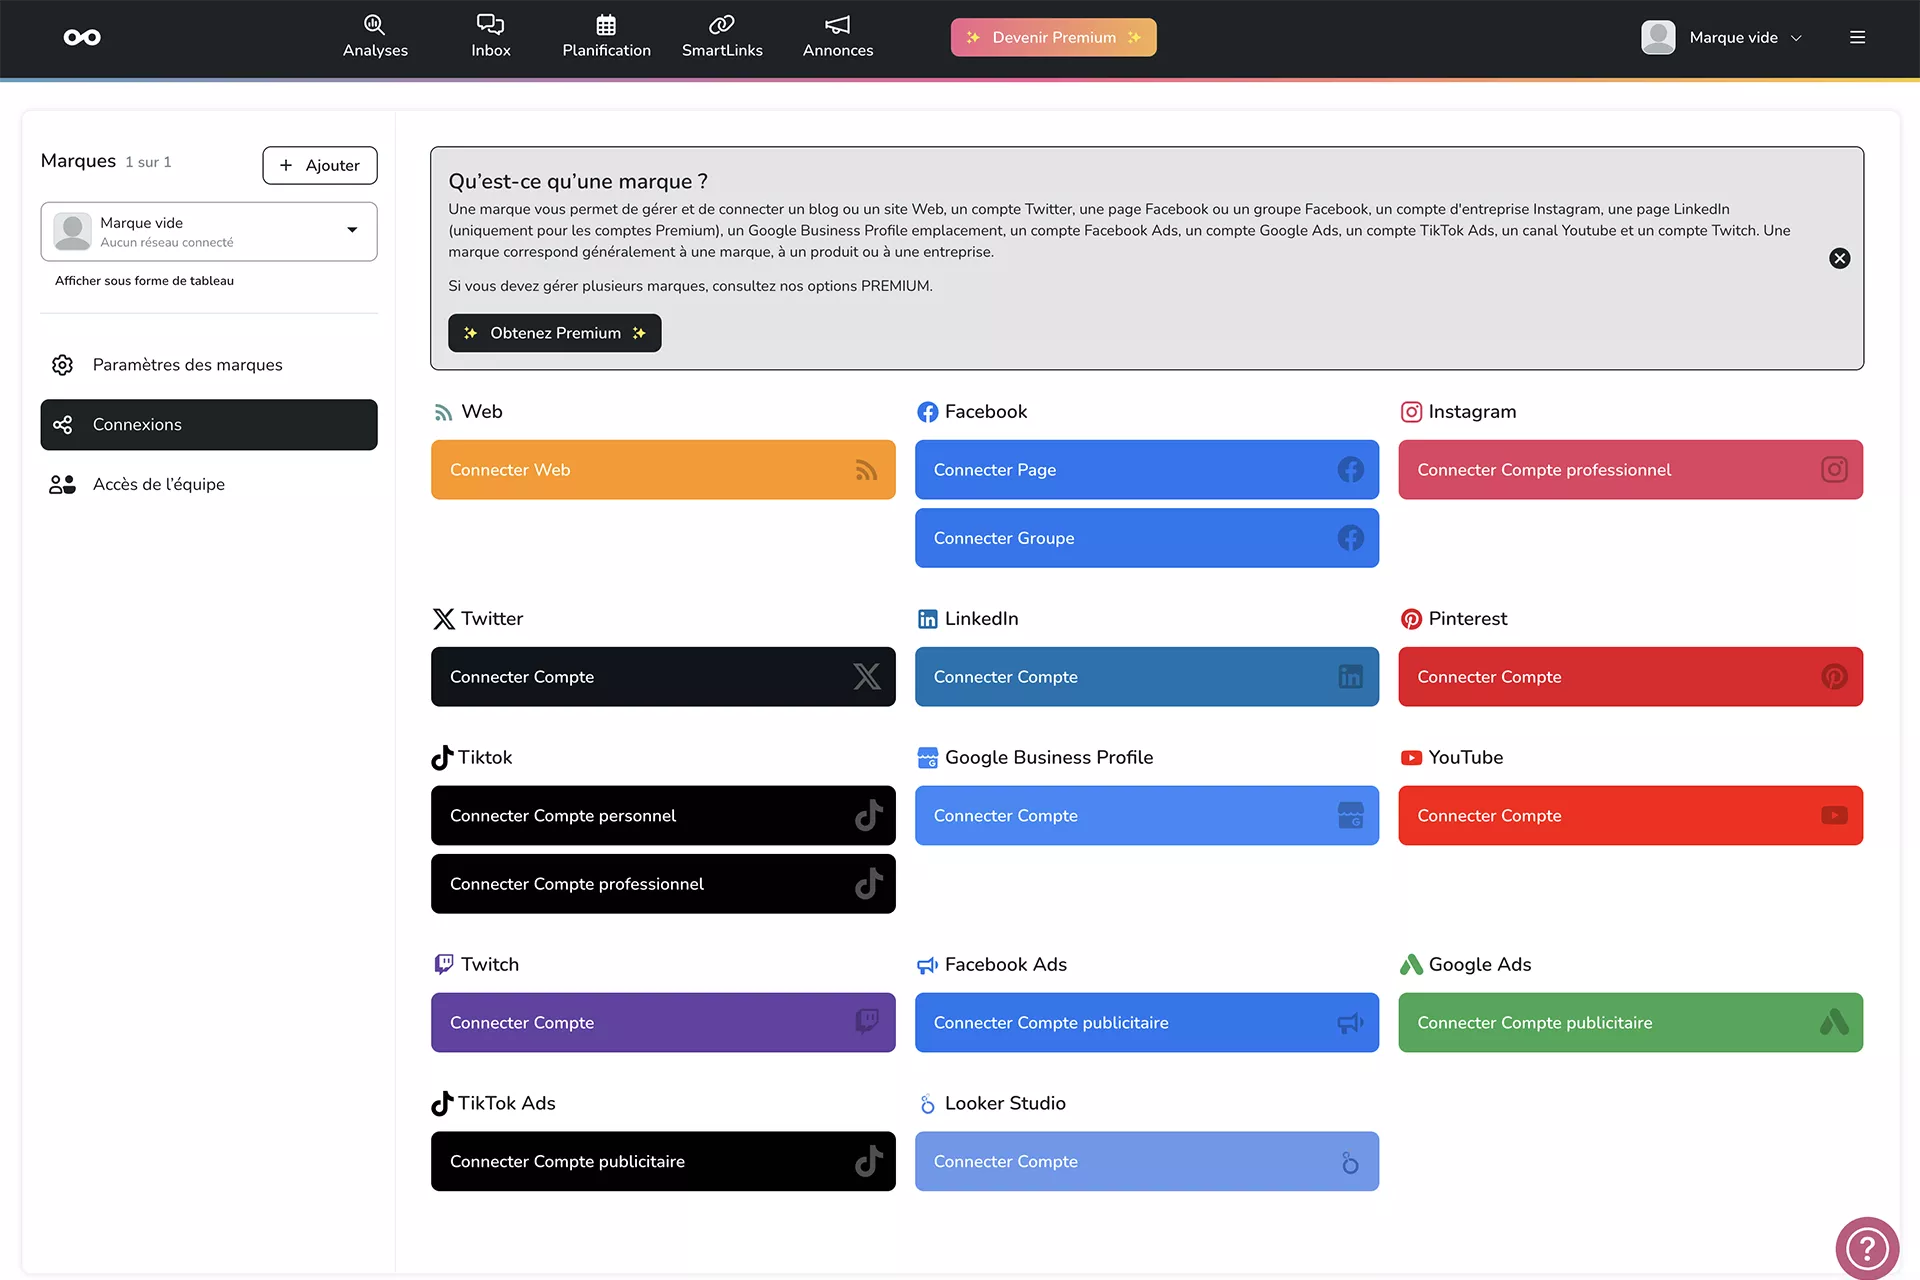The width and height of the screenshot is (1920, 1280).
Task: Click the Facebook Ads megaphone heading icon
Action: tap(927, 965)
